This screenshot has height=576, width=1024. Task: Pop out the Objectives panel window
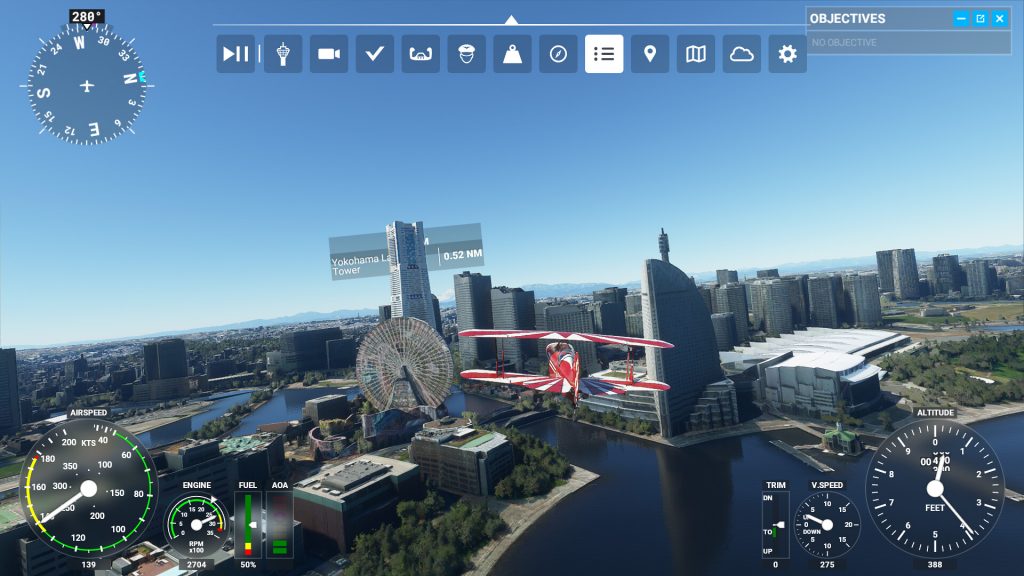coord(980,18)
